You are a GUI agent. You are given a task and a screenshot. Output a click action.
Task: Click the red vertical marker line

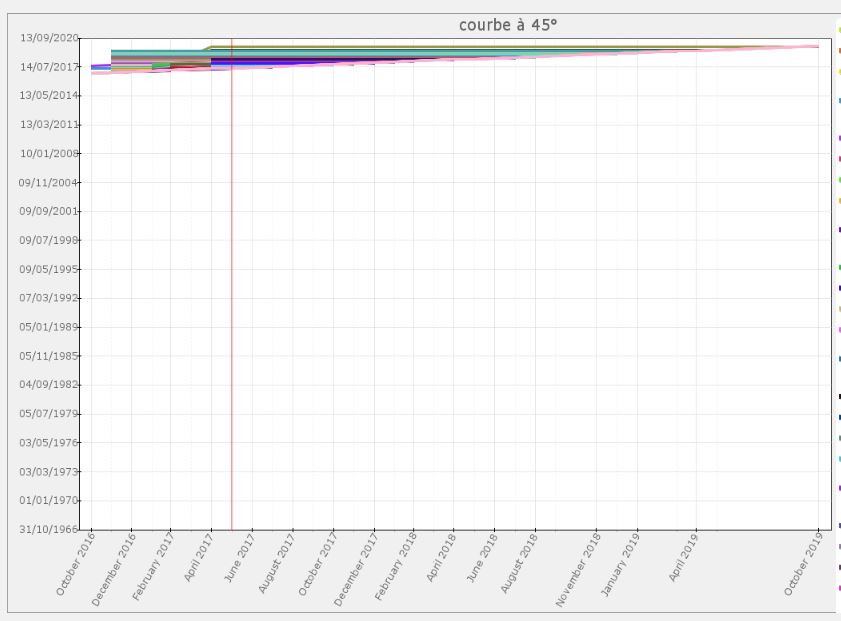pos(232,300)
